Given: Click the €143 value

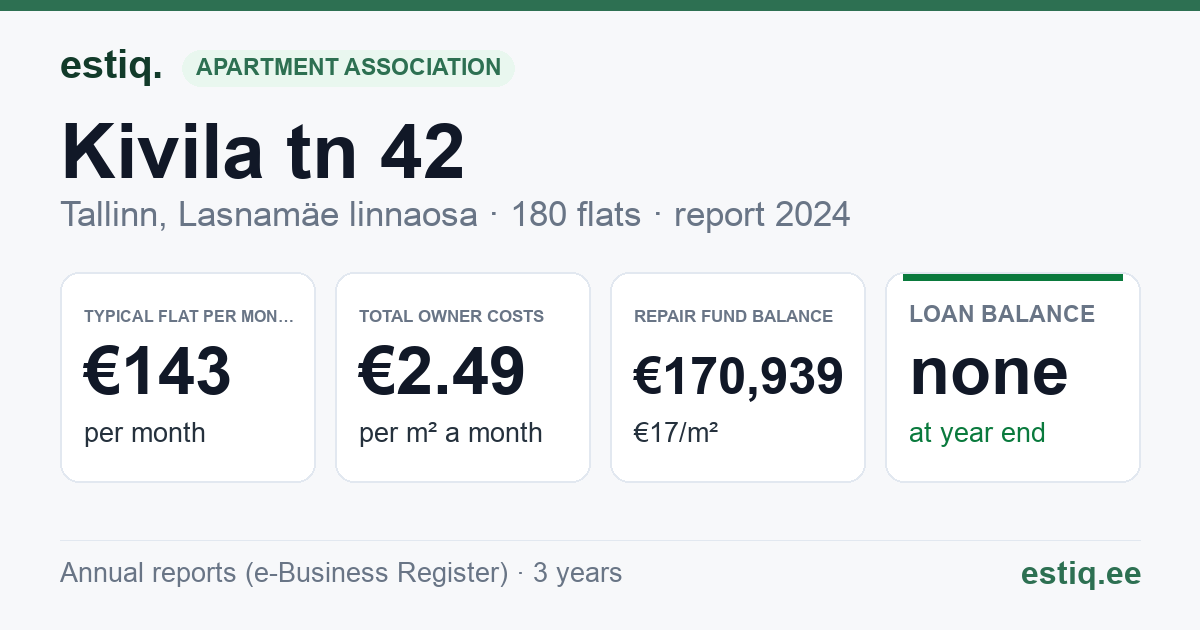Looking at the screenshot, I should point(157,371).
